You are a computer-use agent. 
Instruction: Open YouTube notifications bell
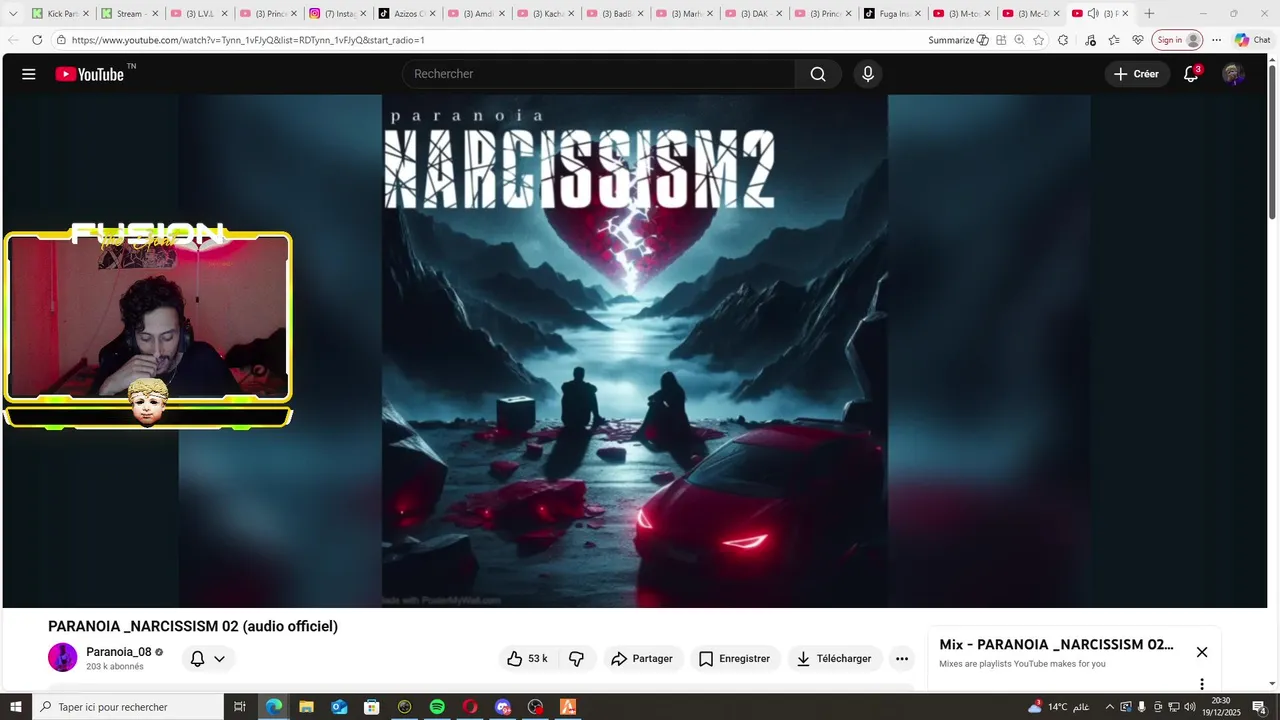coord(1191,74)
